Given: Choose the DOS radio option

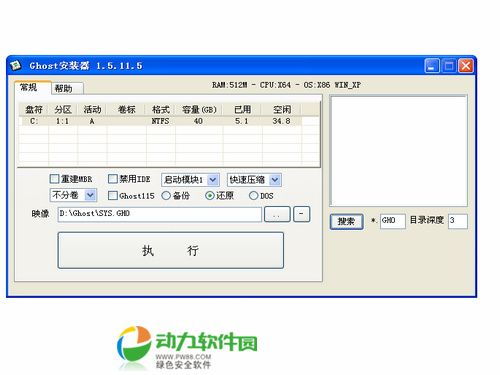Looking at the screenshot, I should pyautogui.click(x=253, y=196).
